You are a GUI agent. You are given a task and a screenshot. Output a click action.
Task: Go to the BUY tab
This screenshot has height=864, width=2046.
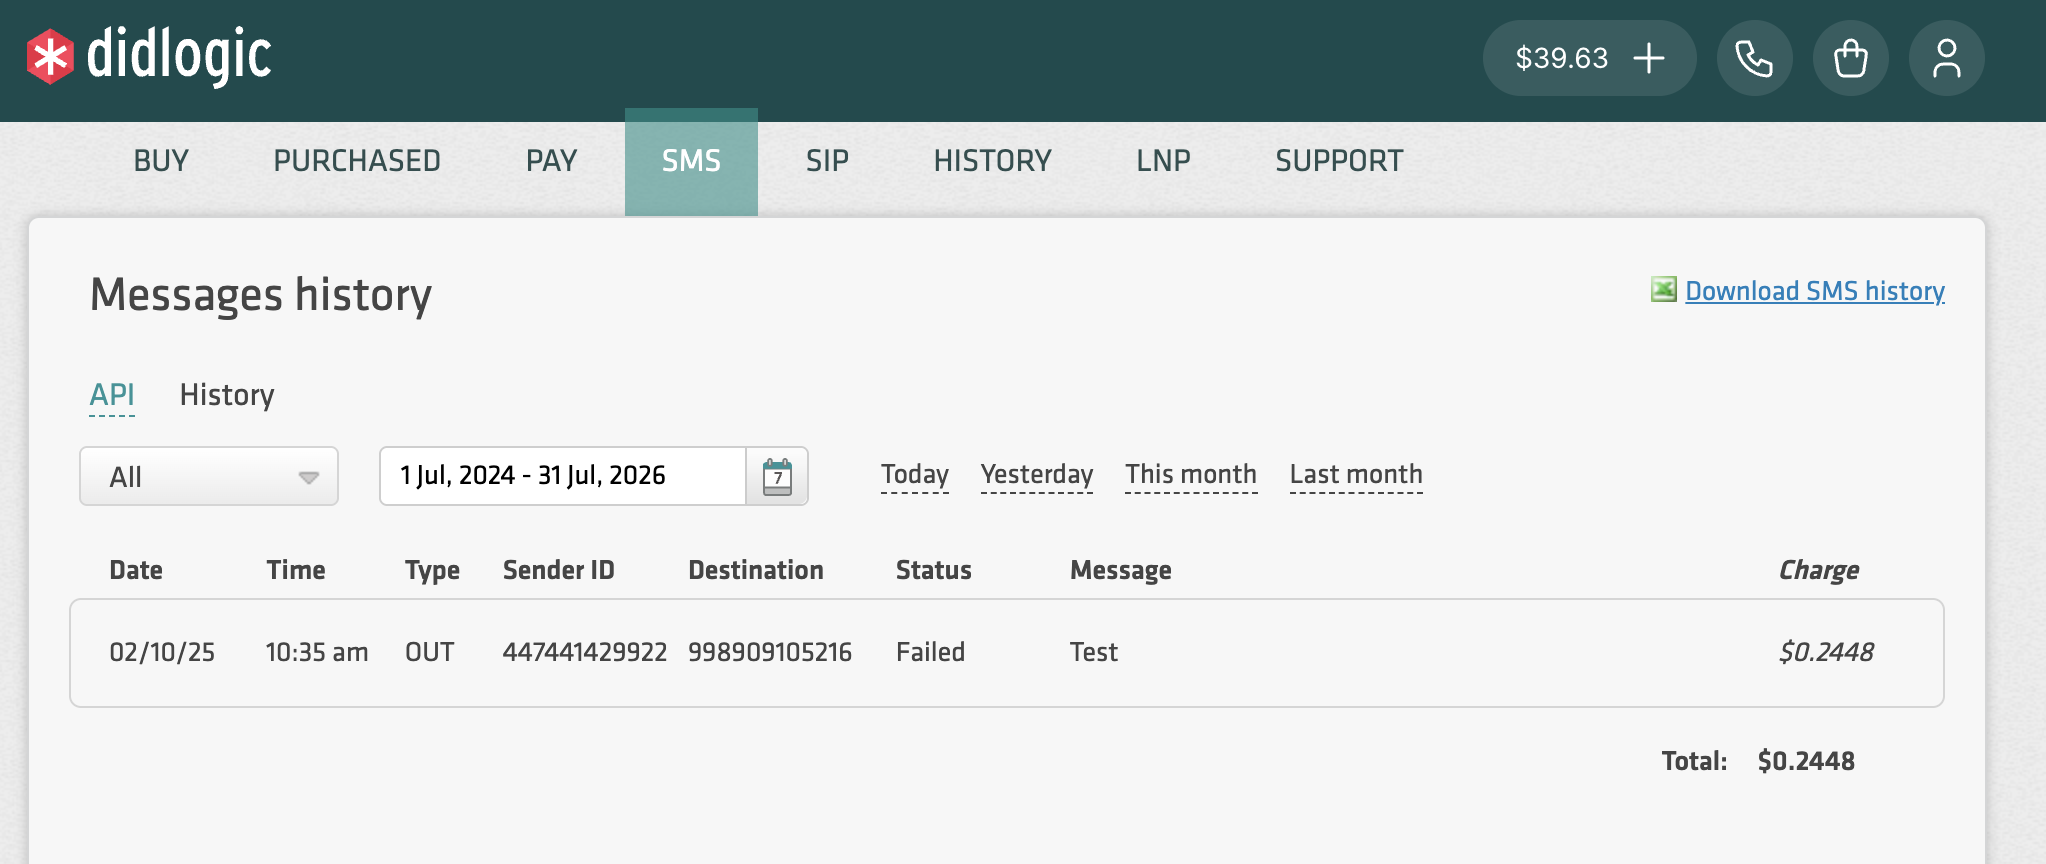[x=161, y=161]
